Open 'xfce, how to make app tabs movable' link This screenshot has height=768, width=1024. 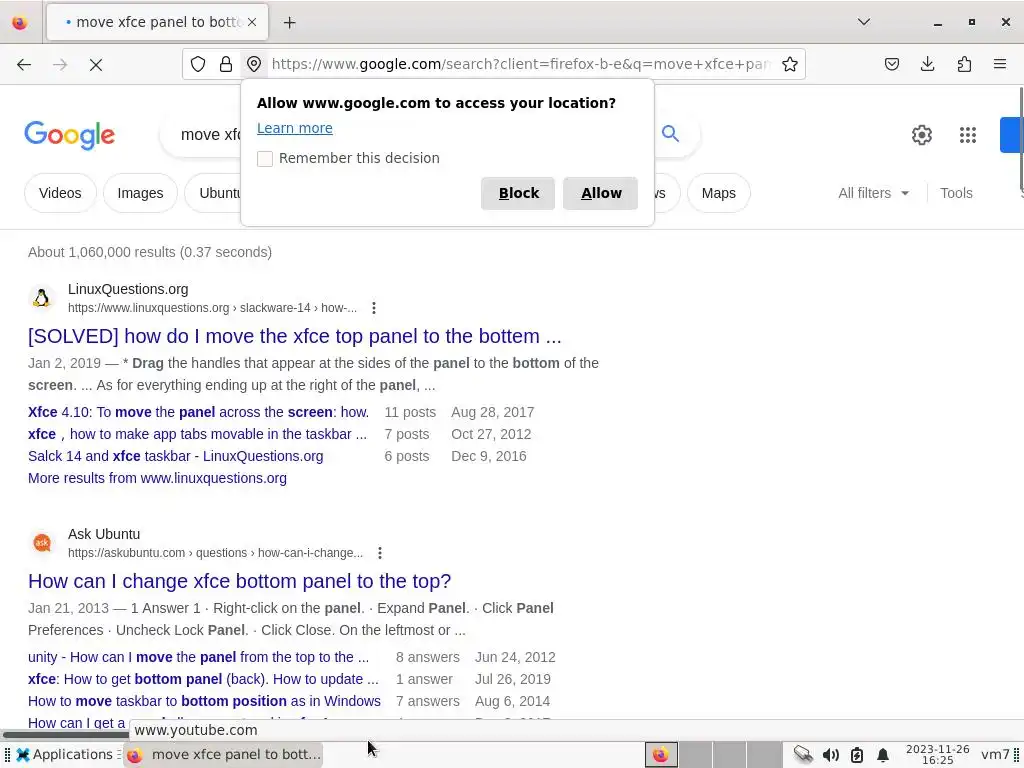click(197, 434)
